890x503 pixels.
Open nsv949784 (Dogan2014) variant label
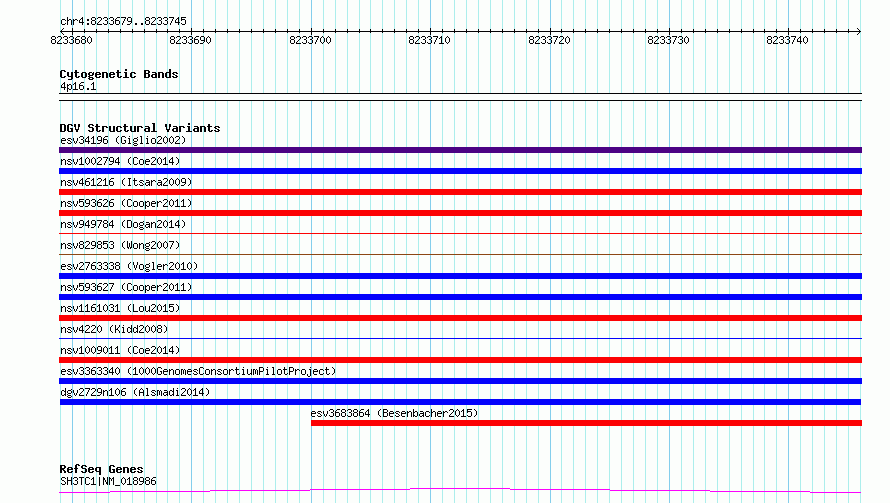(x=123, y=224)
